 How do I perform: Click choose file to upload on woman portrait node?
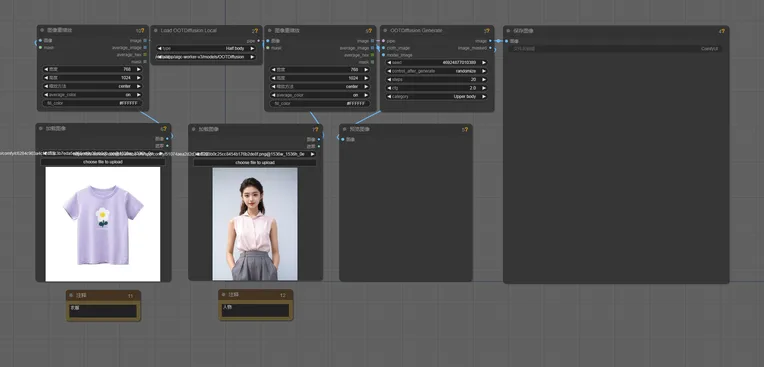(254, 162)
